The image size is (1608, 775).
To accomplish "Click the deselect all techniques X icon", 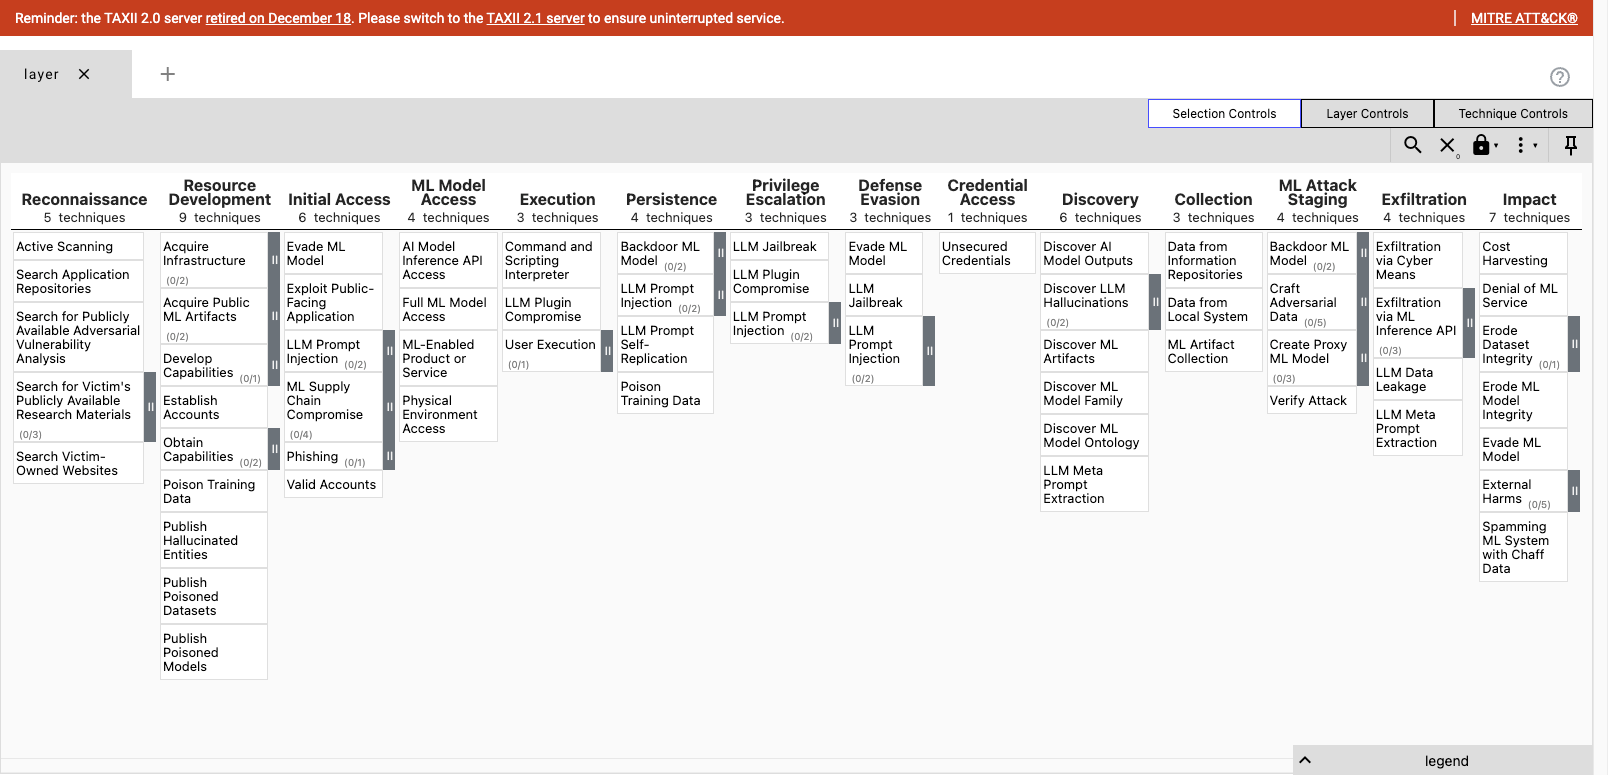I will tap(1447, 145).
